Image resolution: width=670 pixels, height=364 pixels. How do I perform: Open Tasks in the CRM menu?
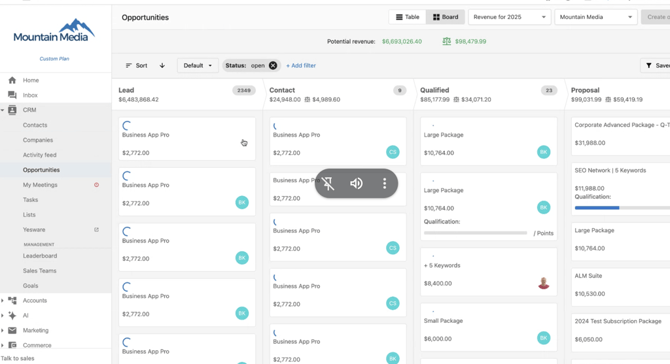pyautogui.click(x=30, y=200)
